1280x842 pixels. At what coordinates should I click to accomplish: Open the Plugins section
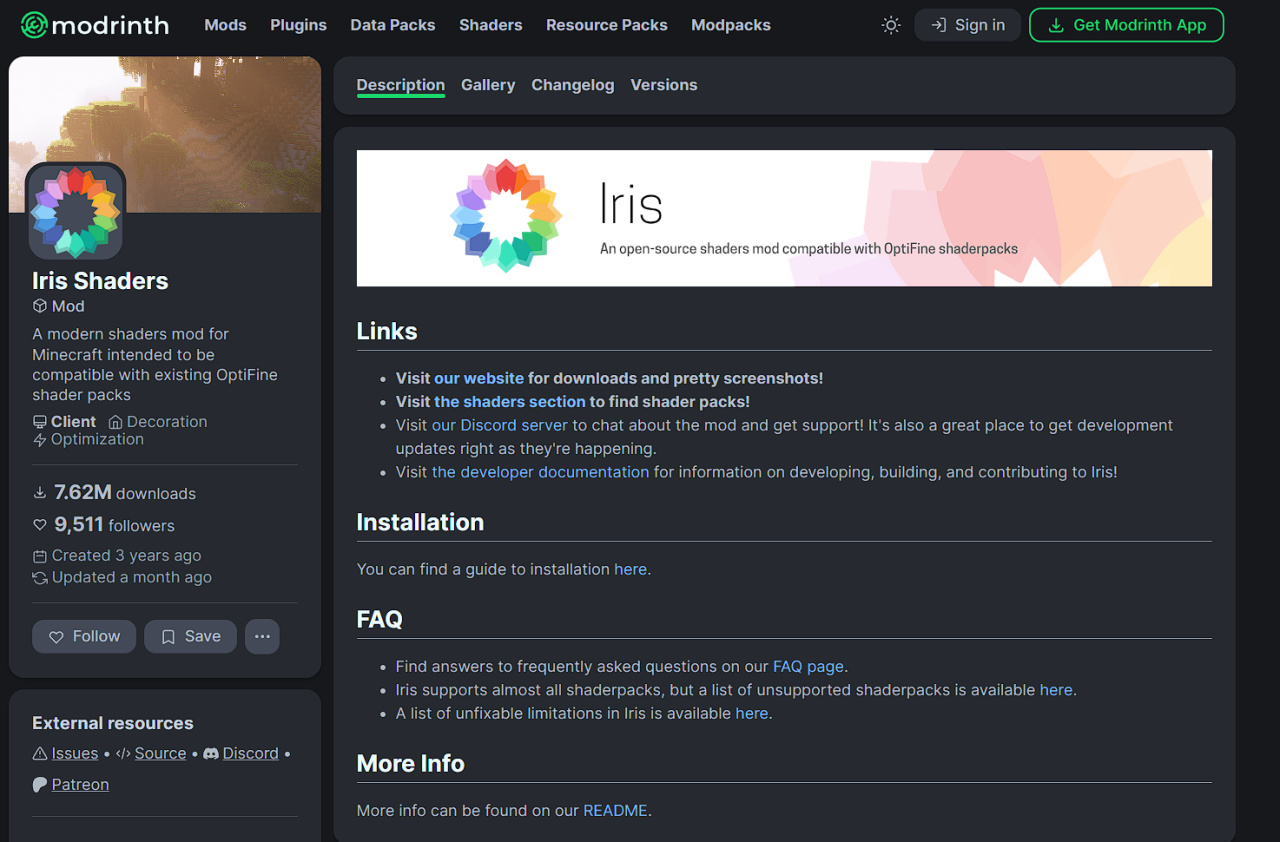pos(298,25)
